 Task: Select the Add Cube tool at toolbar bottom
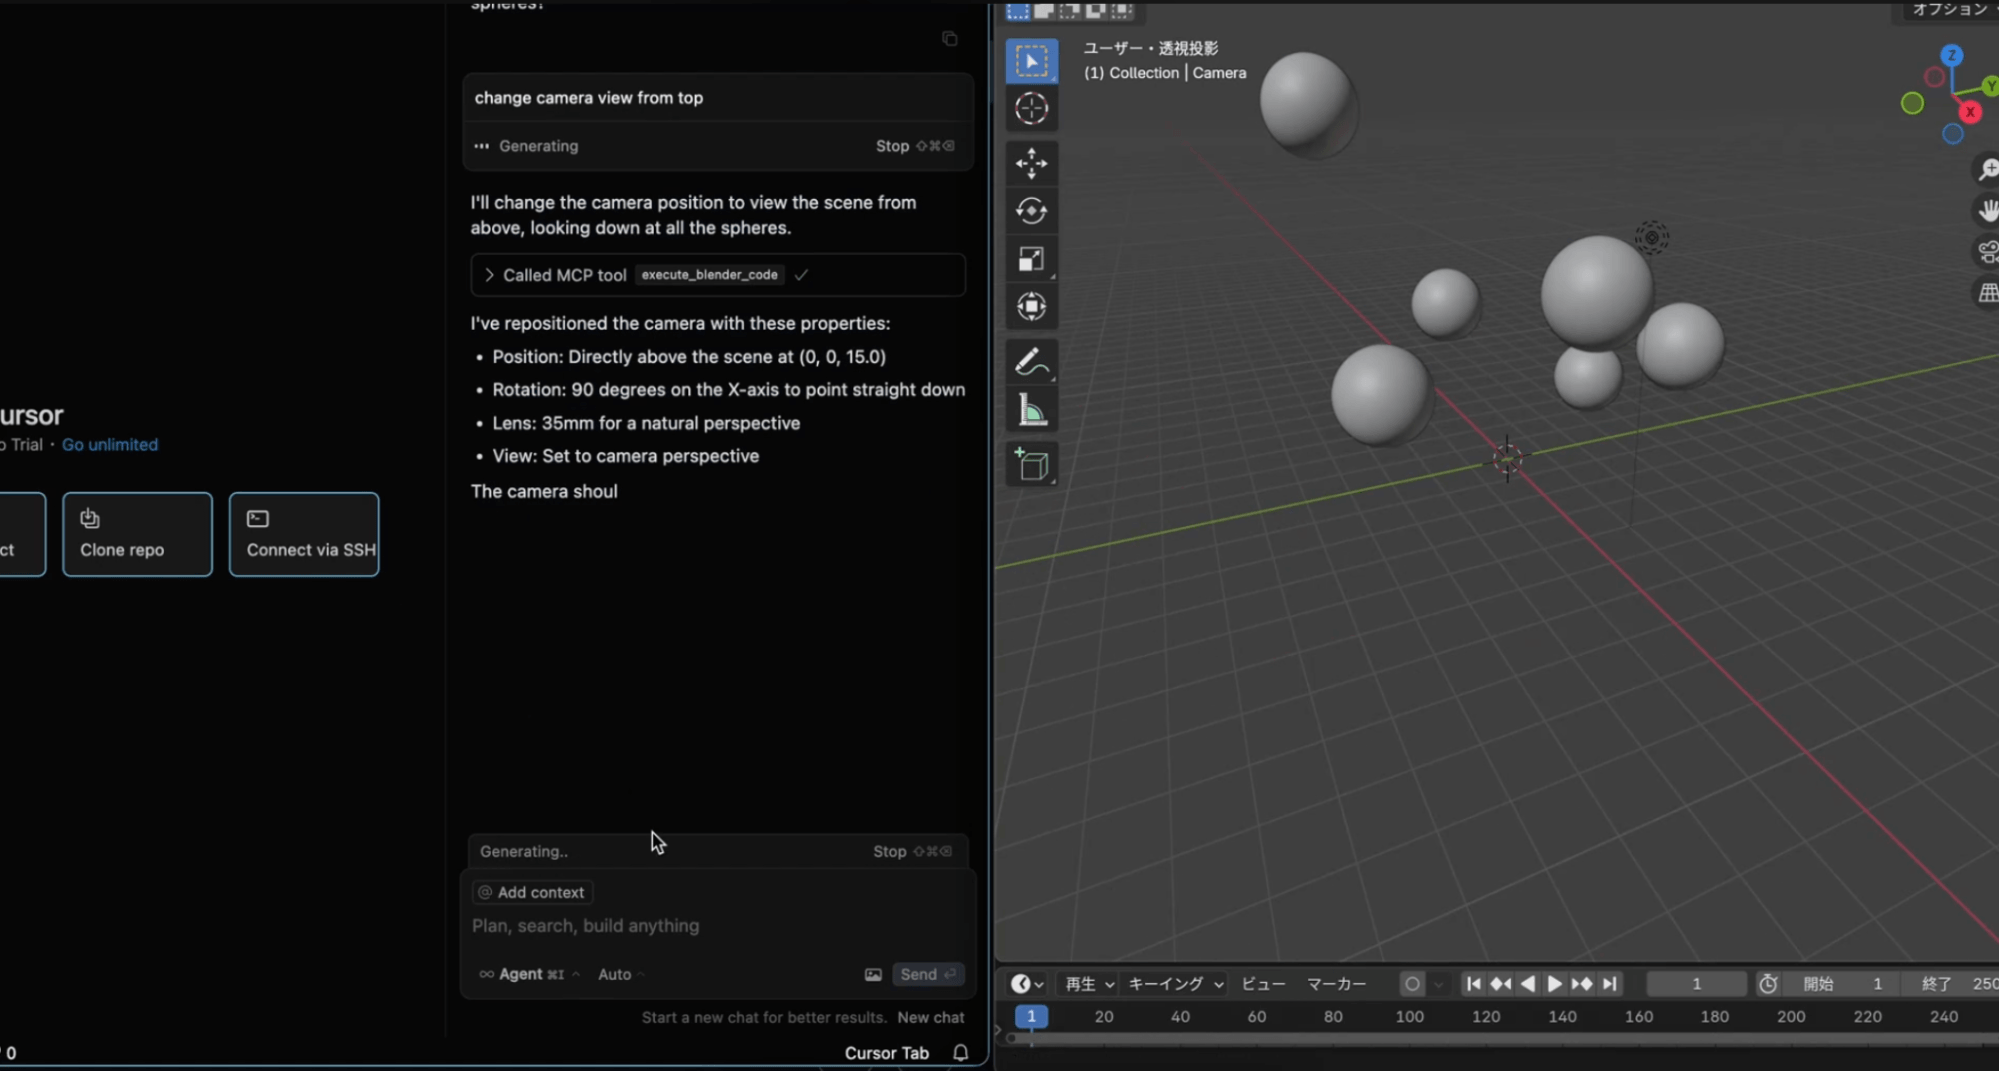click(x=1032, y=464)
